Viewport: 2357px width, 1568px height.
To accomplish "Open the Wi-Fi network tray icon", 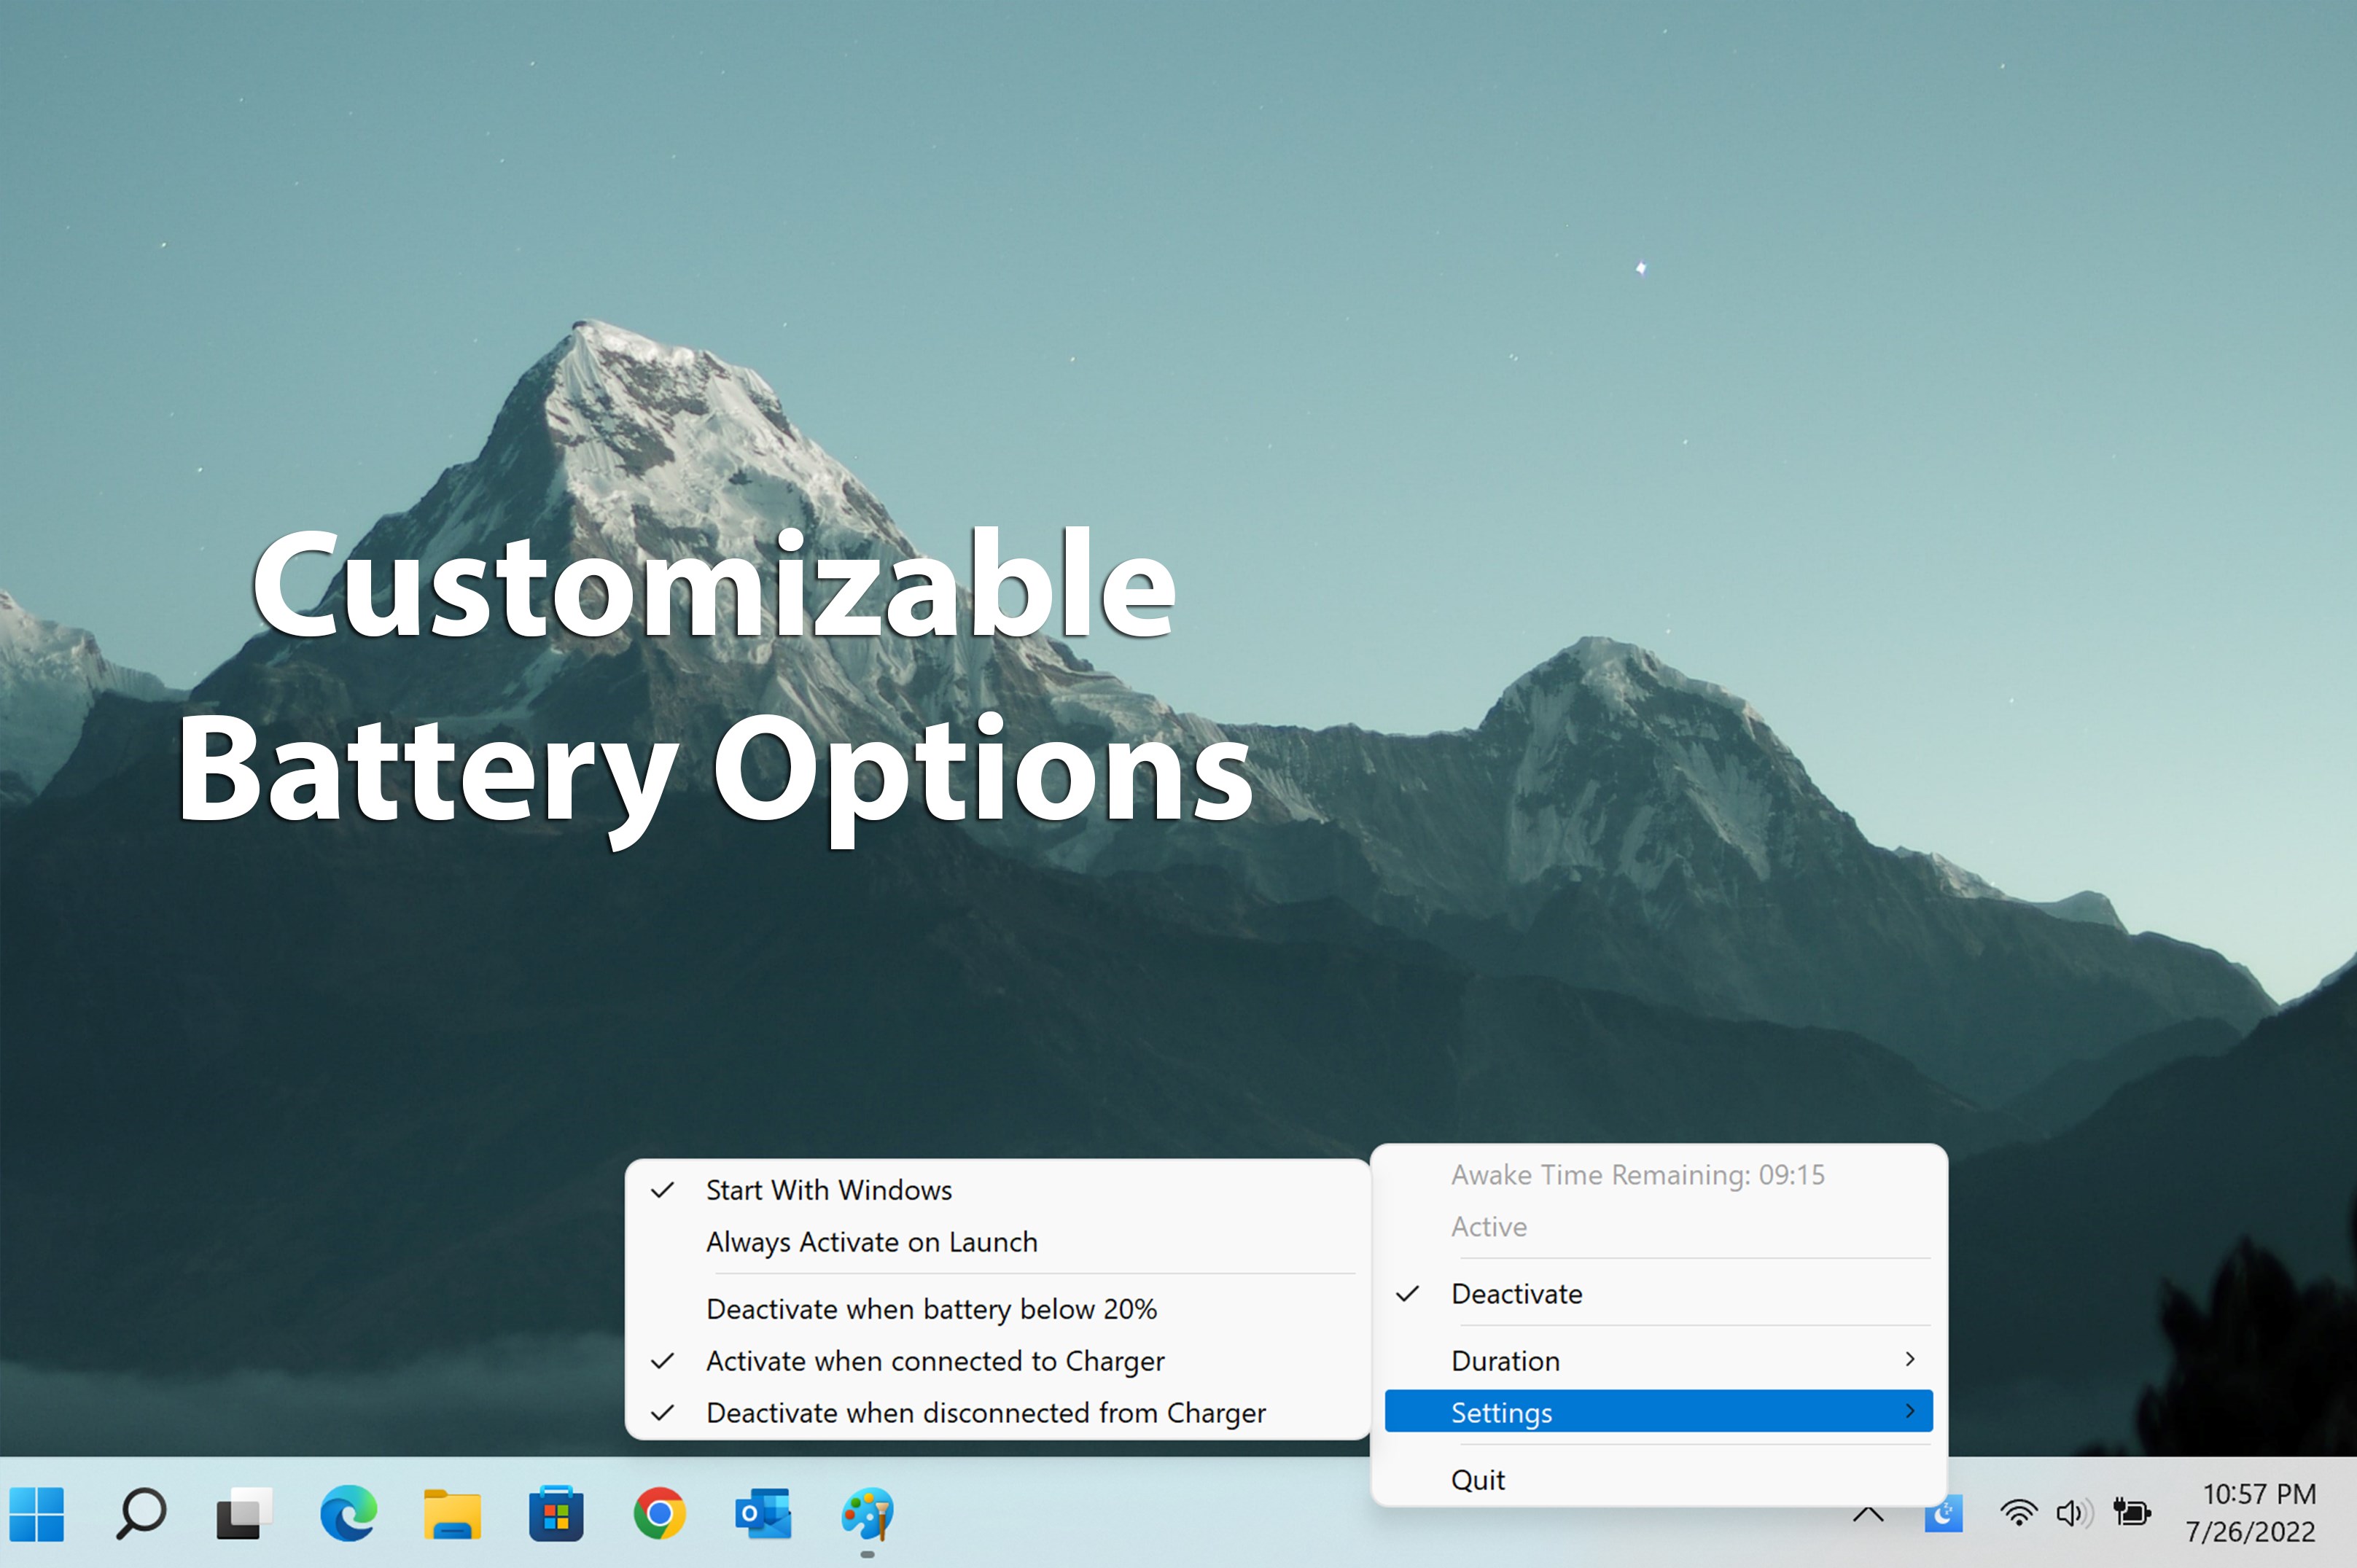I will 2019,1513.
